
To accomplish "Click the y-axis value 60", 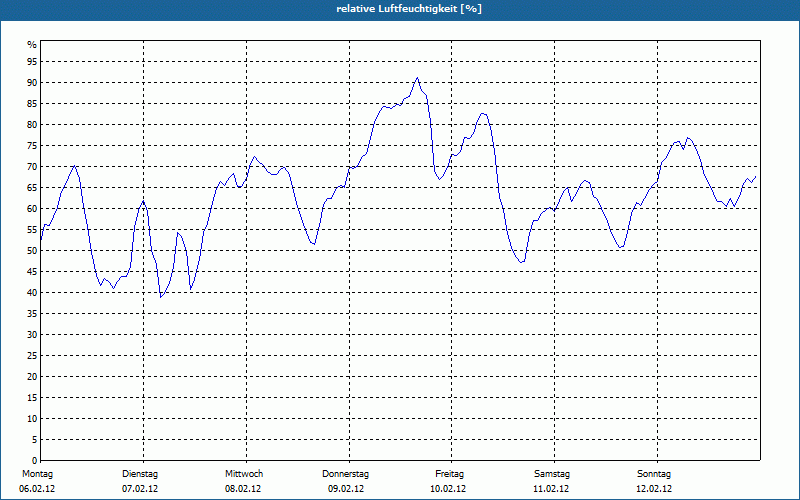I will click(32, 209).
